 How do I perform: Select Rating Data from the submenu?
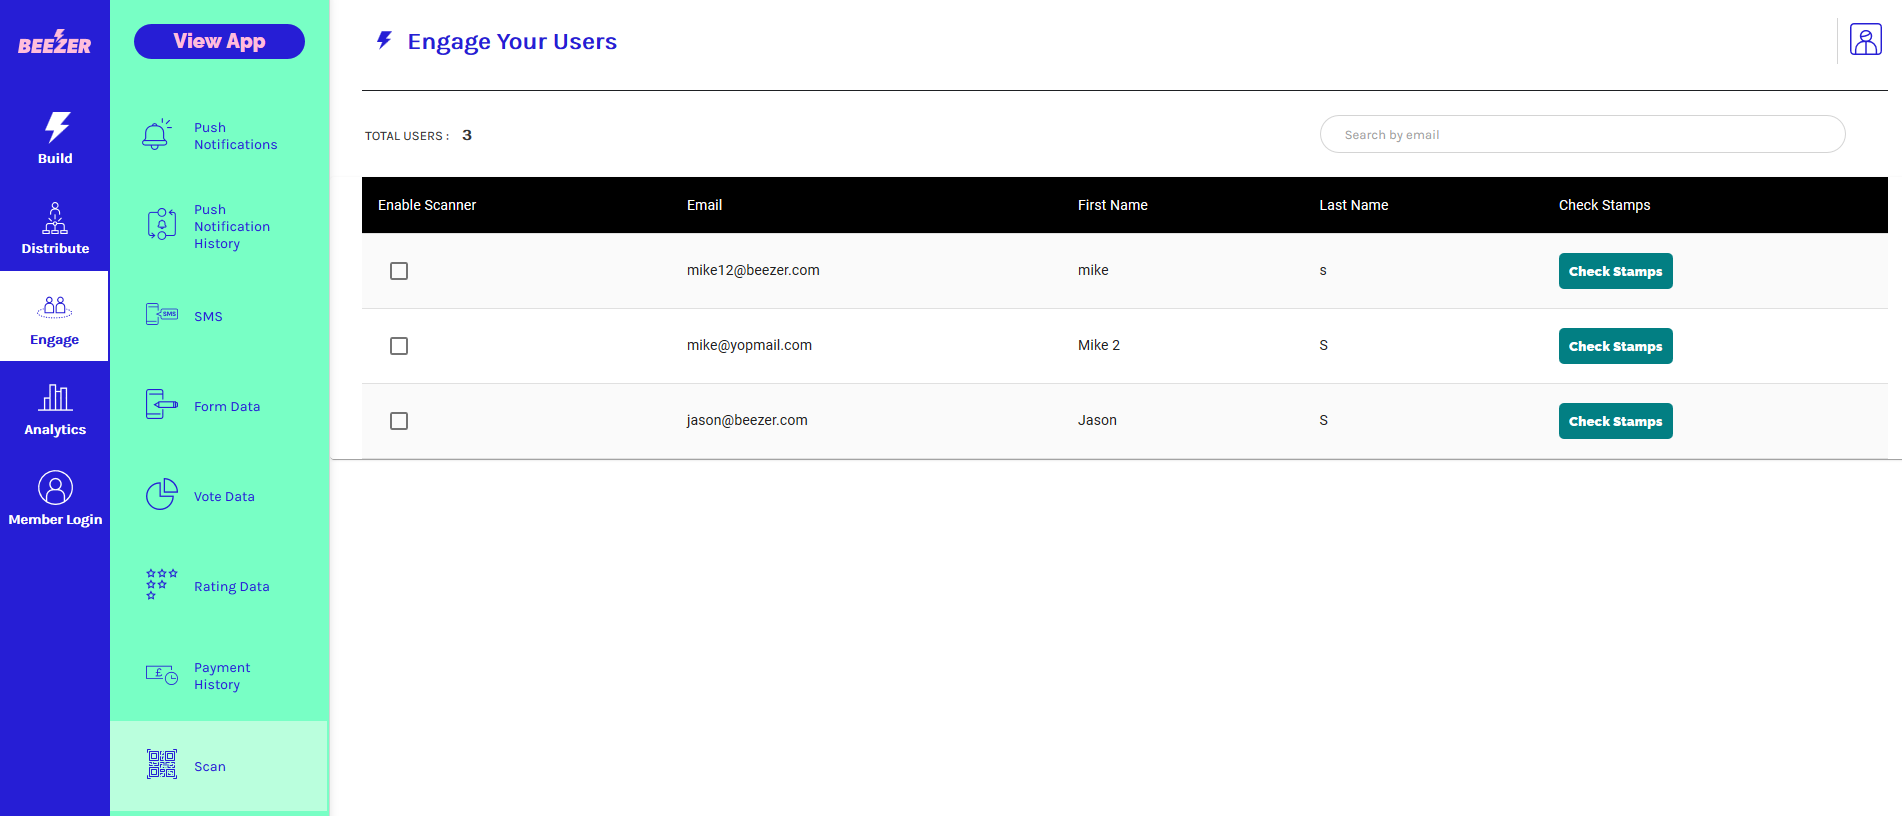231,586
